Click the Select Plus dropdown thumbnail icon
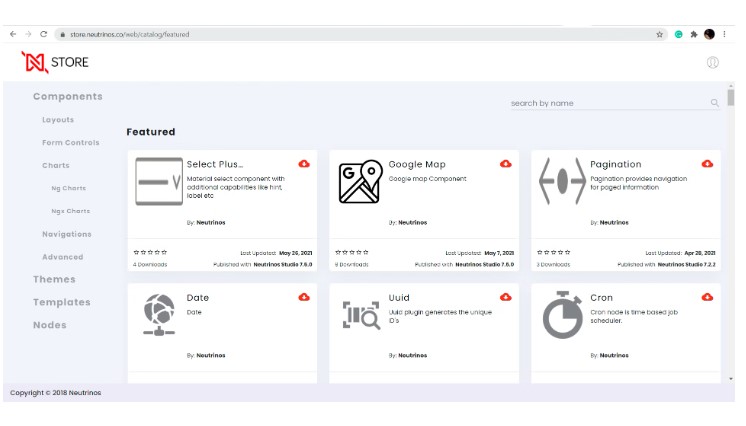This screenshot has width=746, height=426. [x=159, y=181]
